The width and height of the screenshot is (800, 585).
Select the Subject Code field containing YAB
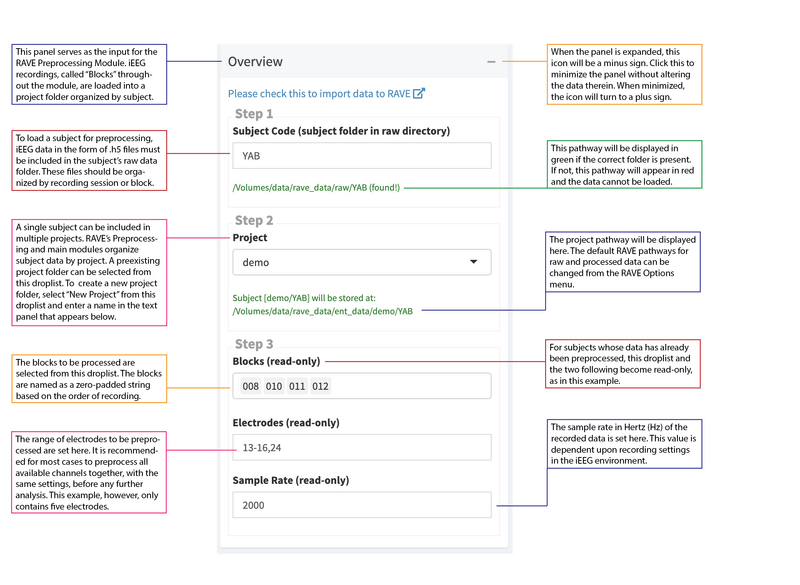pos(362,156)
